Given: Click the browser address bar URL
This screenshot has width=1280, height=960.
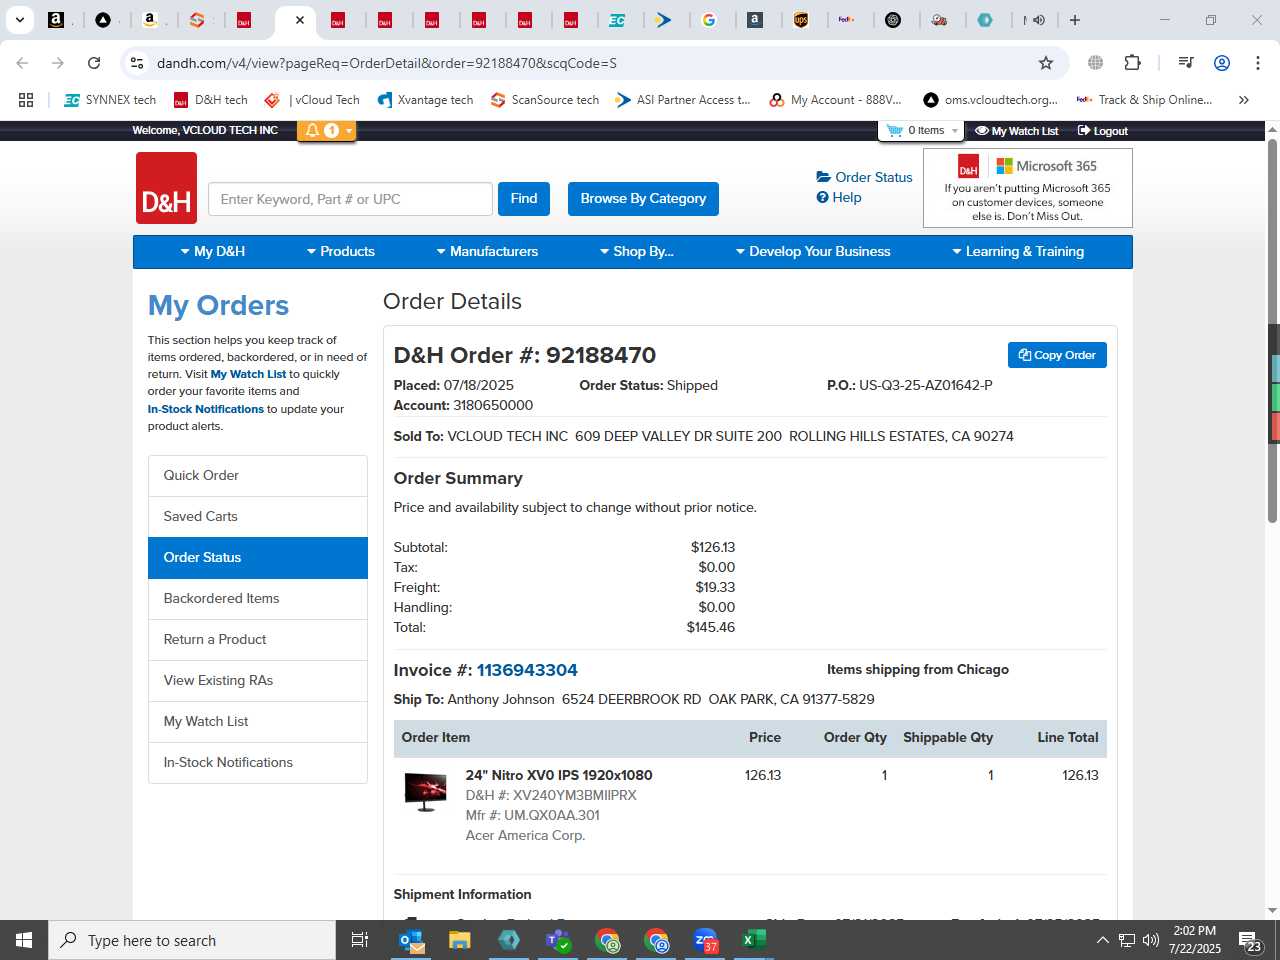Looking at the screenshot, I should pos(387,63).
